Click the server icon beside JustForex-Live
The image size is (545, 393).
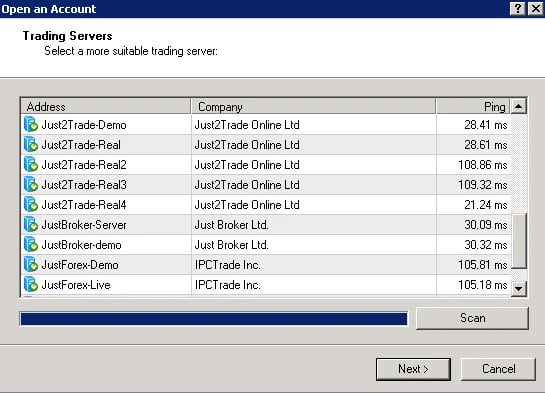coord(31,285)
